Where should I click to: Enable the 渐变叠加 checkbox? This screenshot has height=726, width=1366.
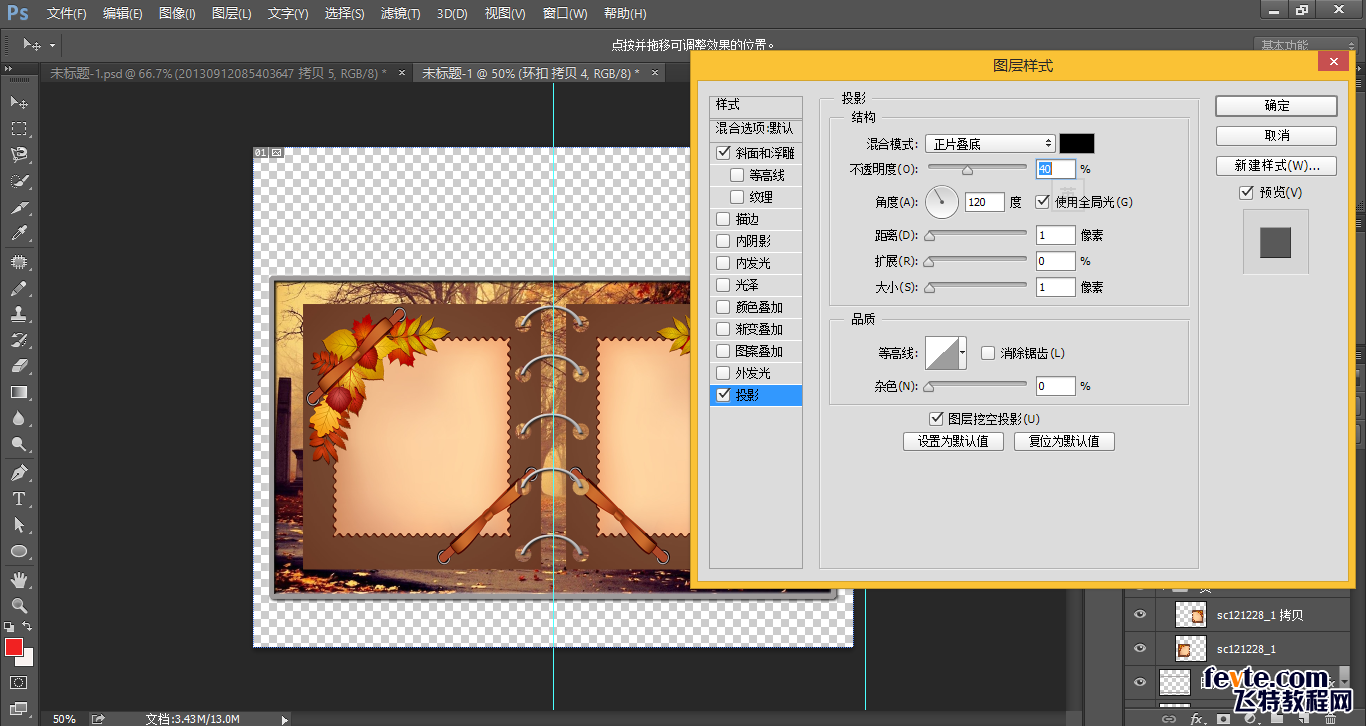pyautogui.click(x=723, y=329)
